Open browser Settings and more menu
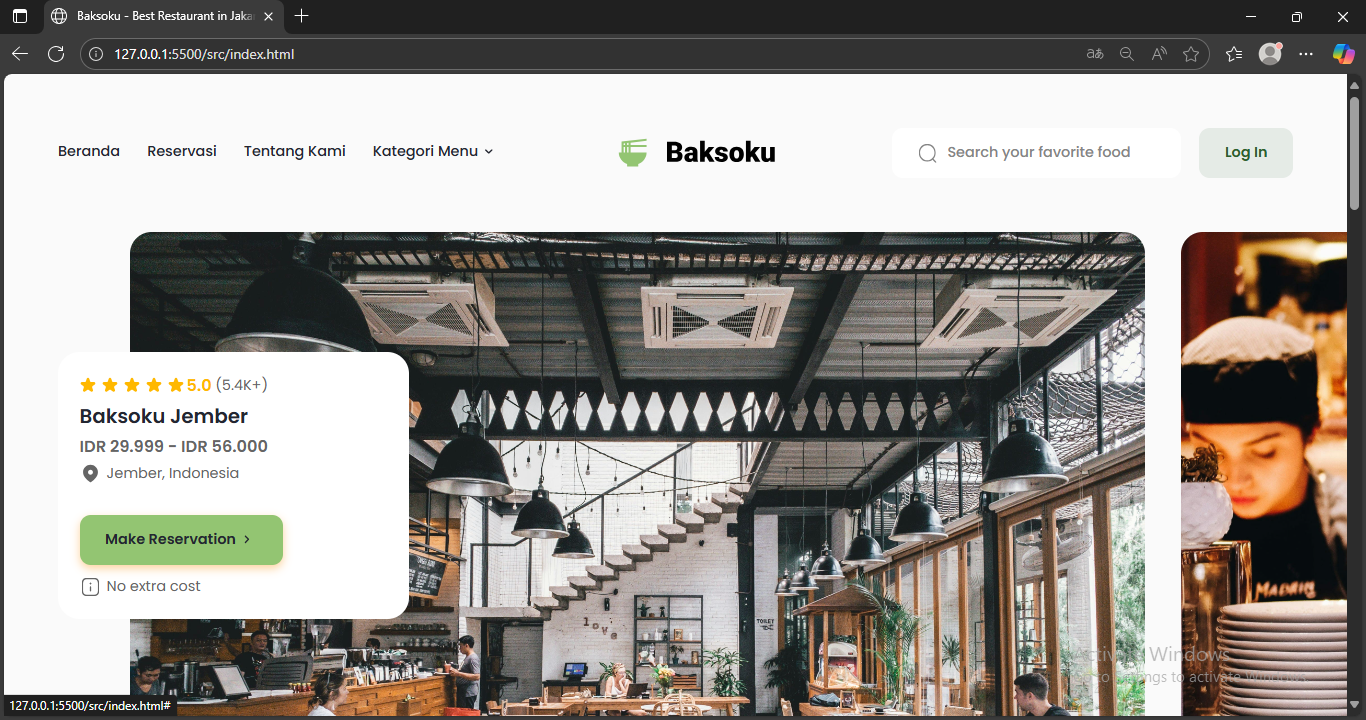Screen dimensions: 1366x720 click(1306, 54)
